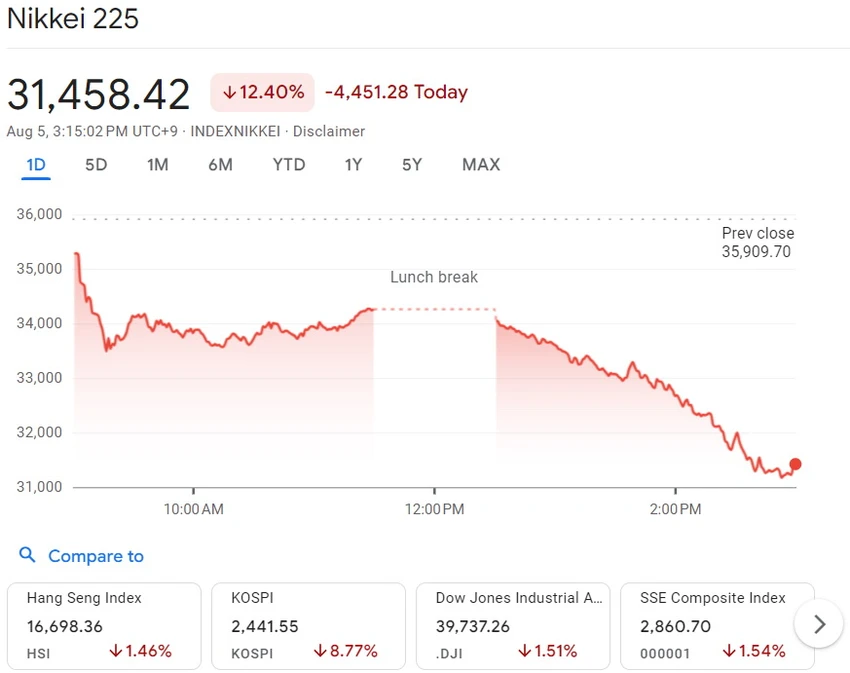Click the Compare to magnifier icon
The width and height of the screenshot is (850, 673).
coord(27,555)
